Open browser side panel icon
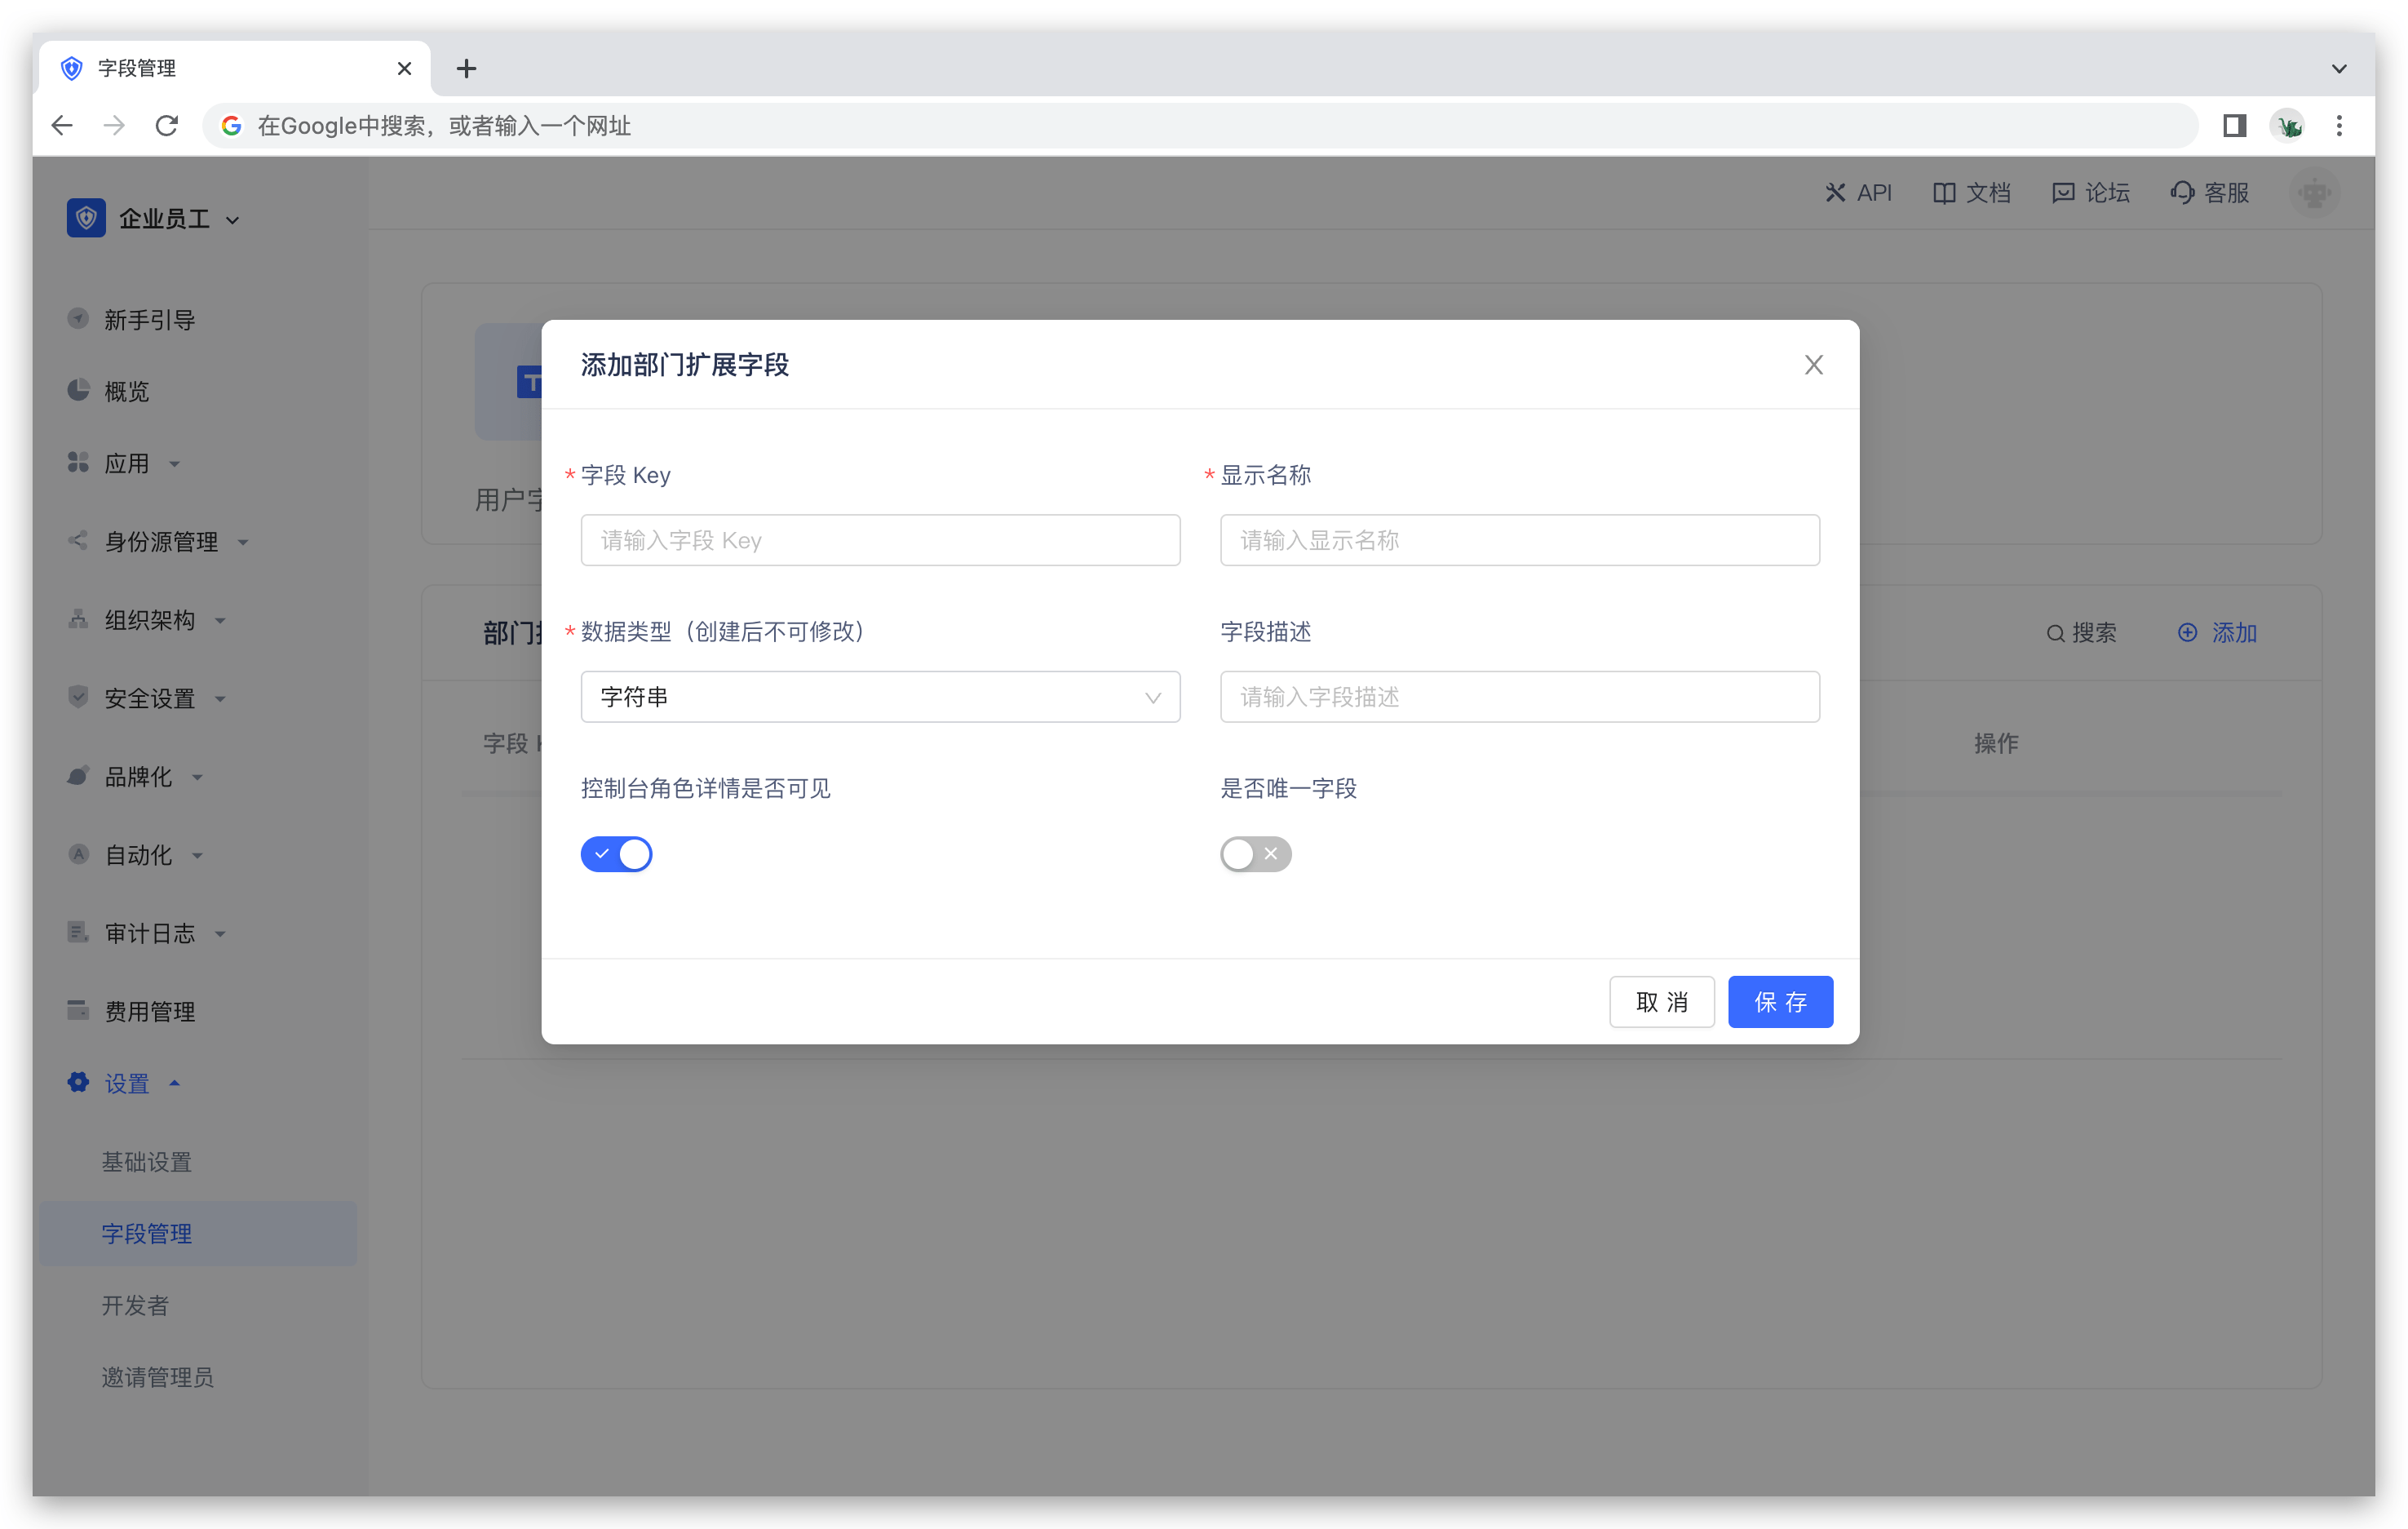This screenshot has width=2408, height=1529. point(2234,125)
